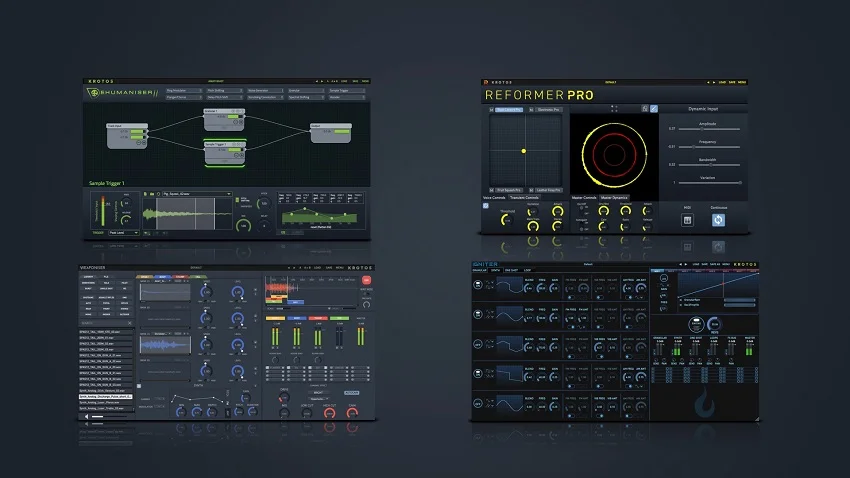Open the top-right library selector in Reformer Pro
Viewport: 850px width, 478px height.
pyautogui.click(x=548, y=109)
